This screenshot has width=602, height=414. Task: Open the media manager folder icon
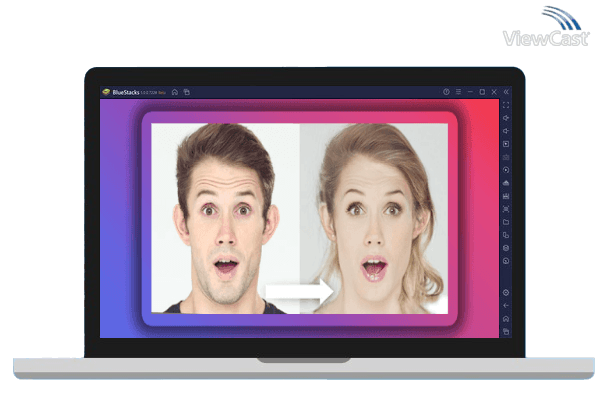(x=506, y=222)
